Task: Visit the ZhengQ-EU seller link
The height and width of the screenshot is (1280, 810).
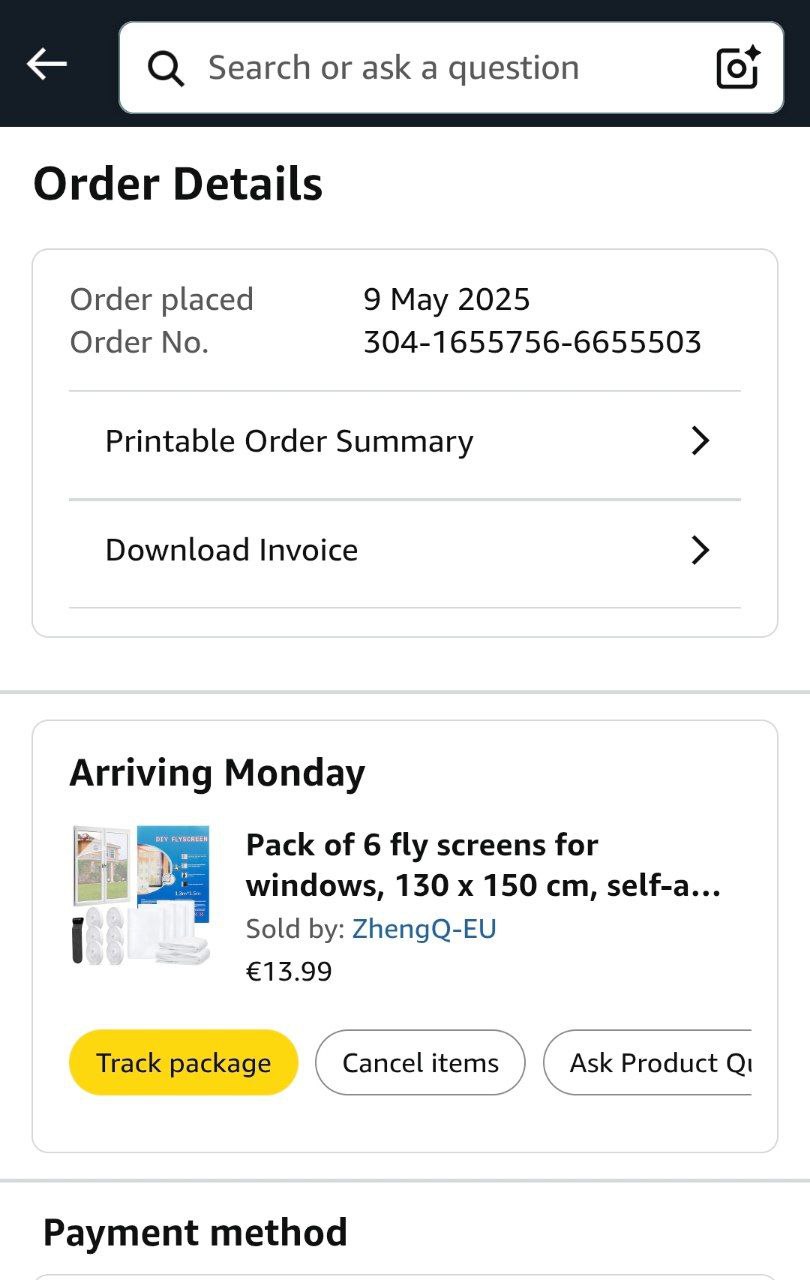Action: (x=424, y=929)
